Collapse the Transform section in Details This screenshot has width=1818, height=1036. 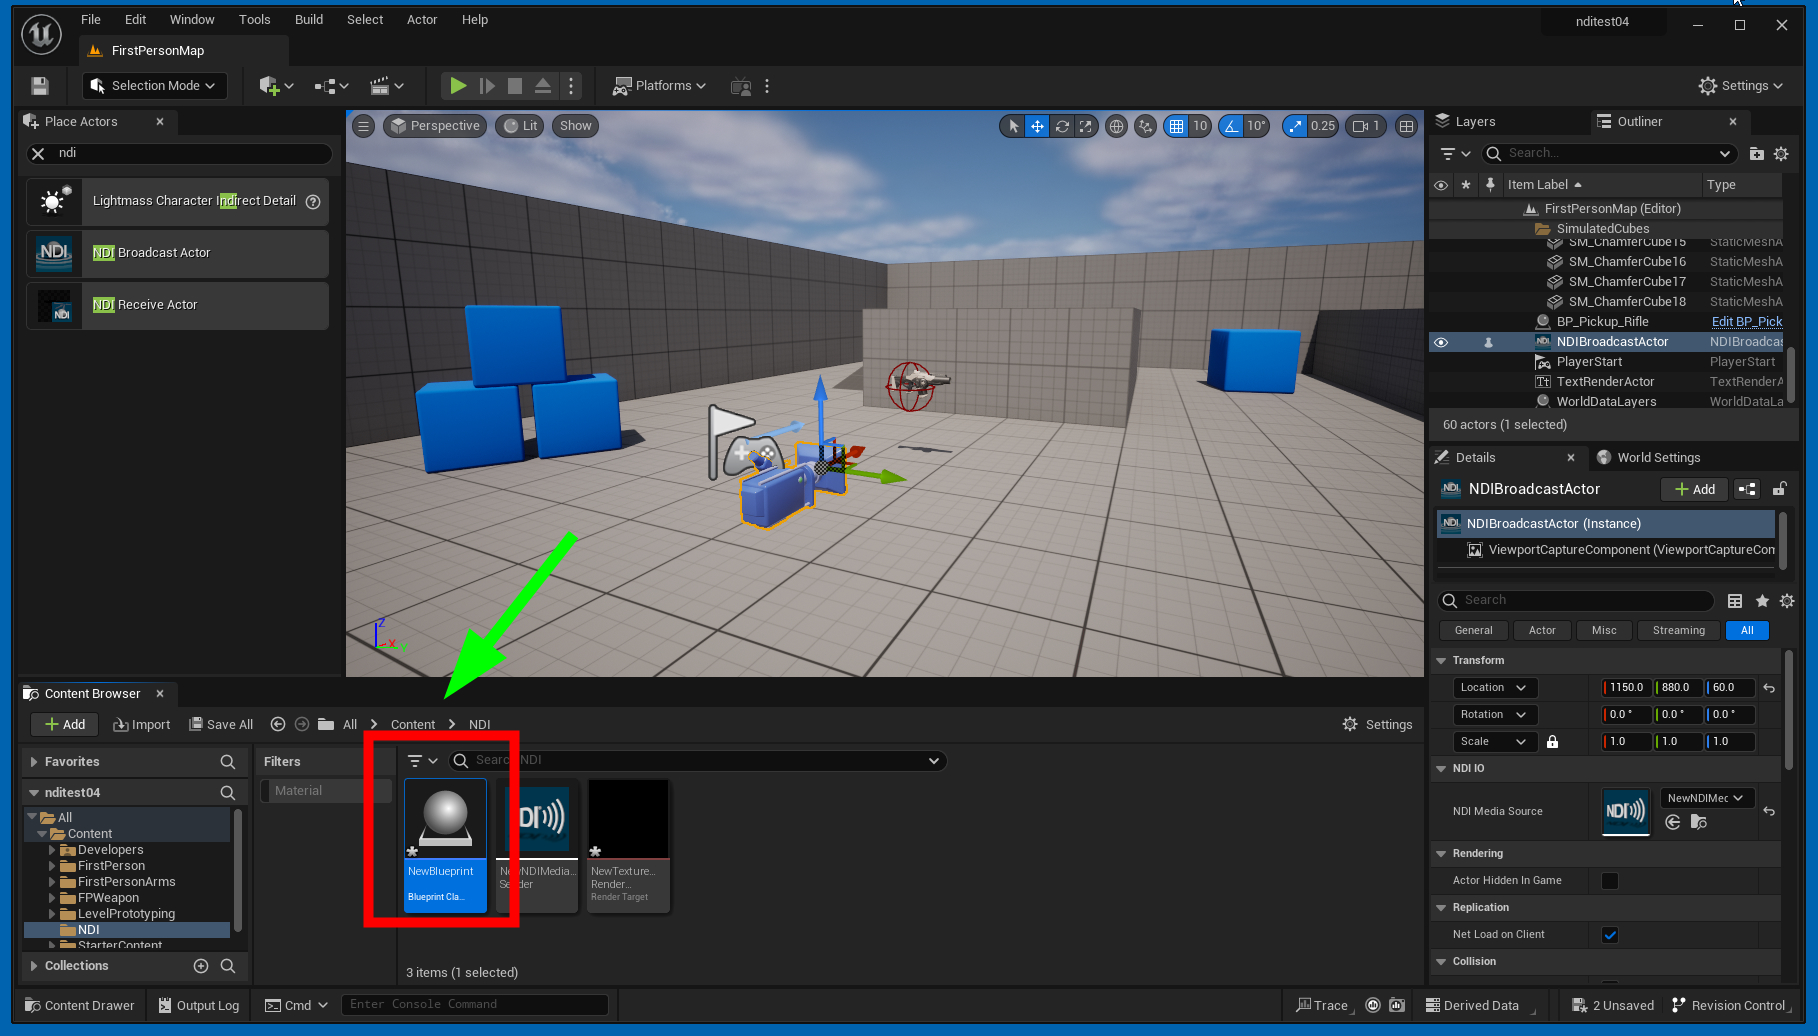(x=1441, y=661)
